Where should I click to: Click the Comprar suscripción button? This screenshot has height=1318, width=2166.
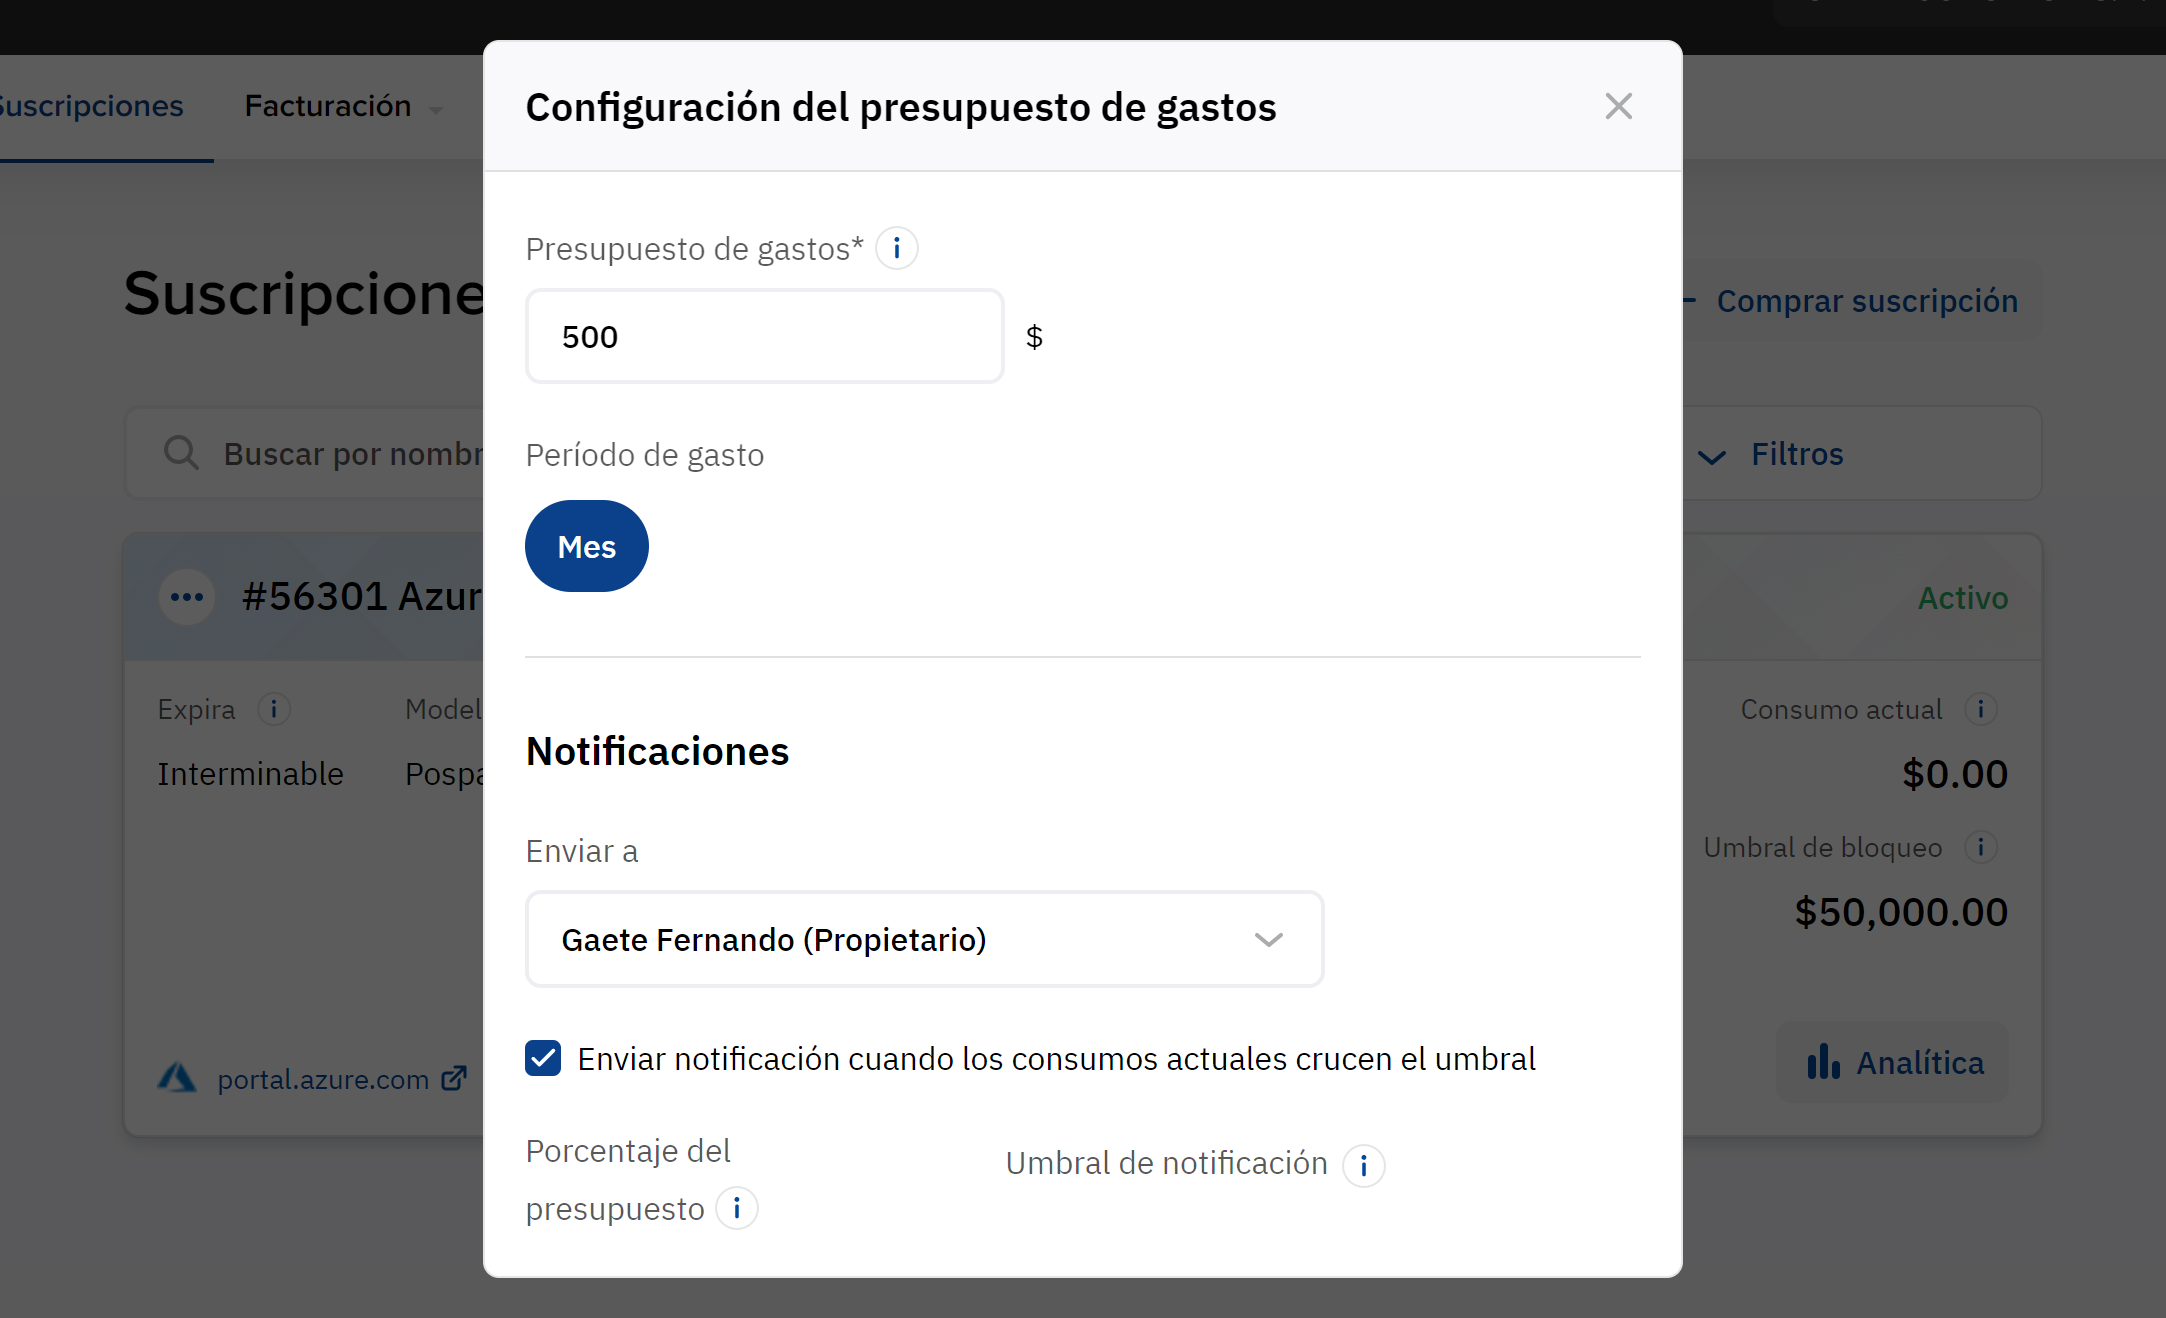[x=1866, y=301]
